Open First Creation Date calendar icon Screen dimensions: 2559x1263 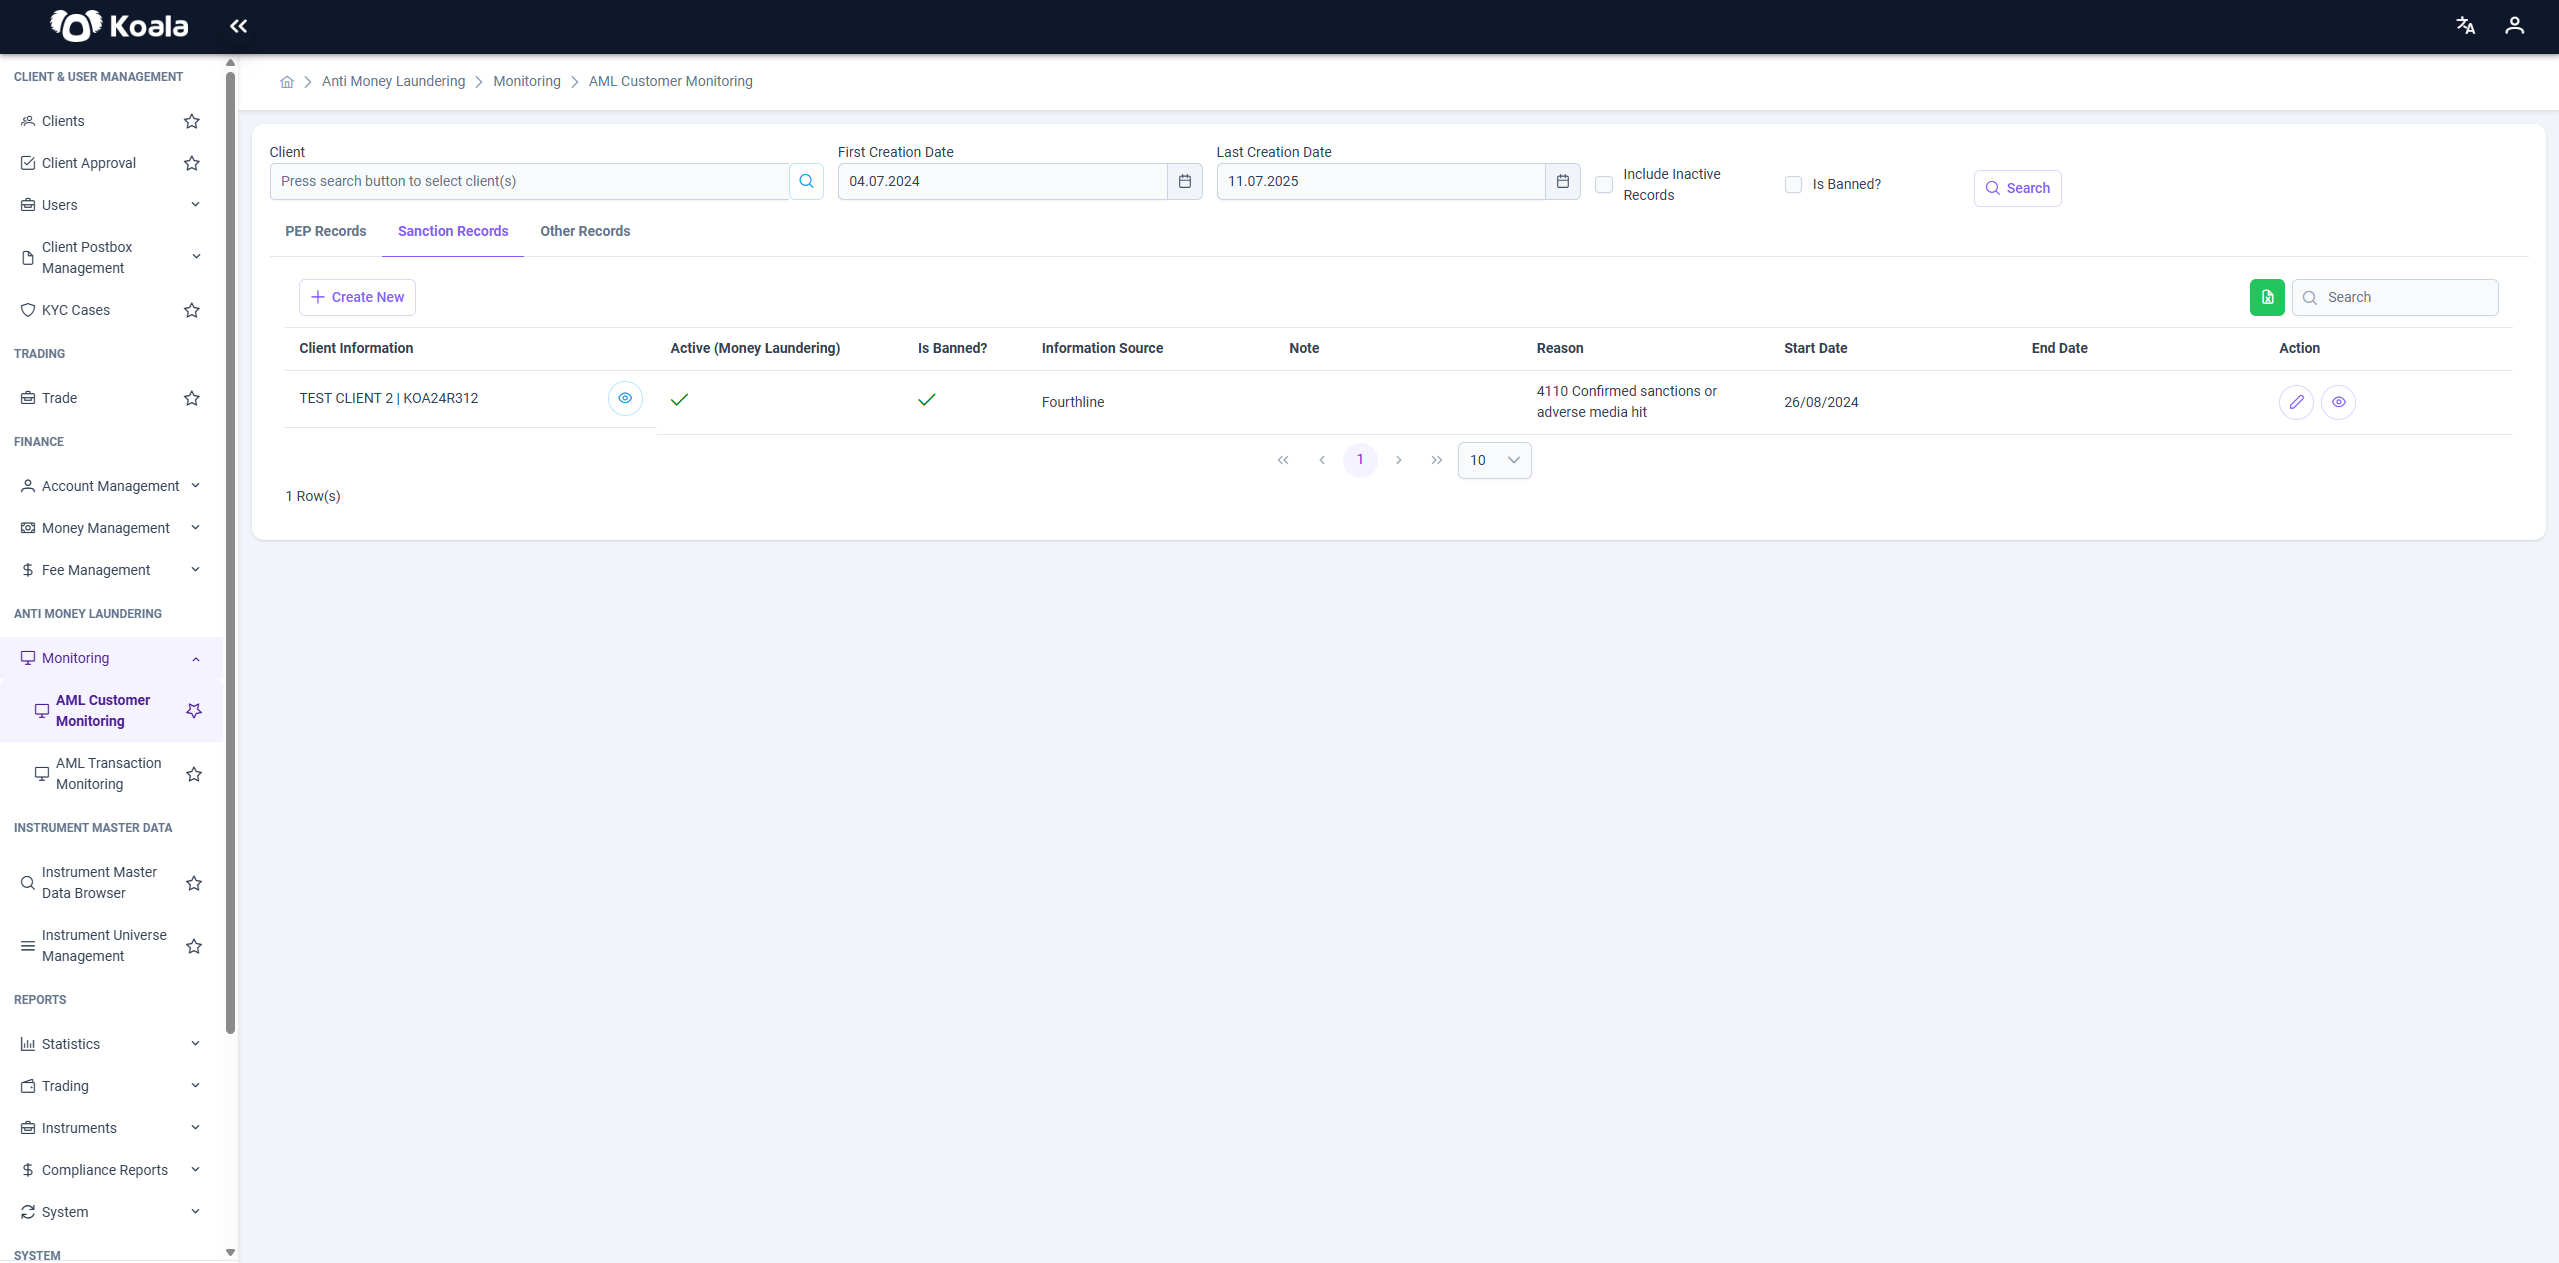click(1184, 181)
